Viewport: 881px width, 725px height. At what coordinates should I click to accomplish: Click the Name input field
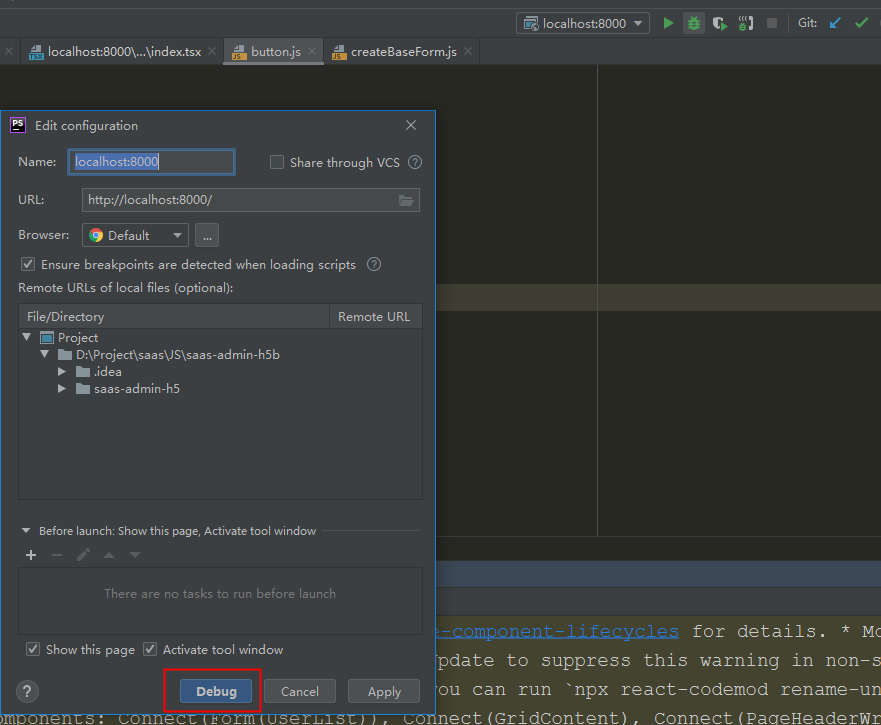point(151,162)
